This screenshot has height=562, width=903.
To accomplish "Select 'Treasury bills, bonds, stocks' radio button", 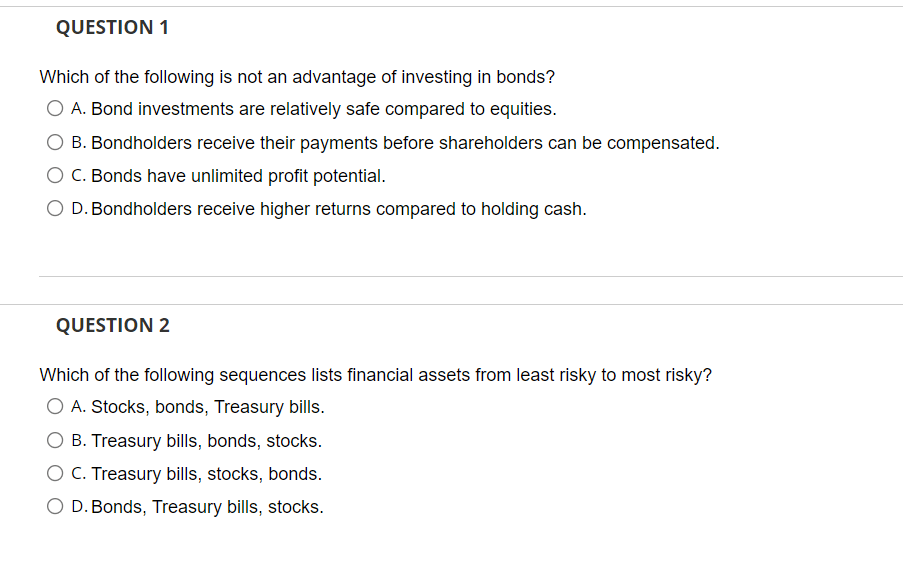I will tap(55, 441).
